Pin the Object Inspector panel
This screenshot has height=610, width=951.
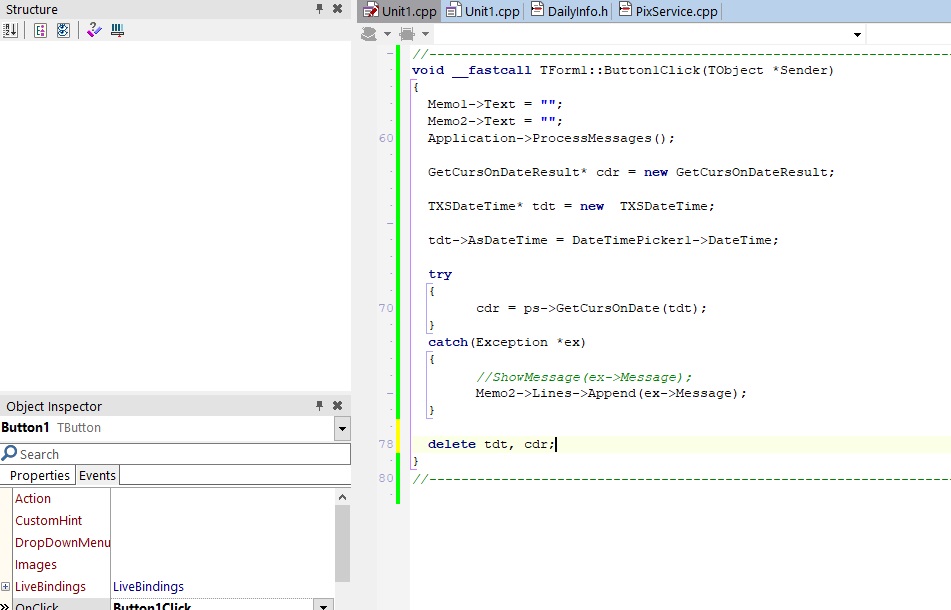(320, 406)
